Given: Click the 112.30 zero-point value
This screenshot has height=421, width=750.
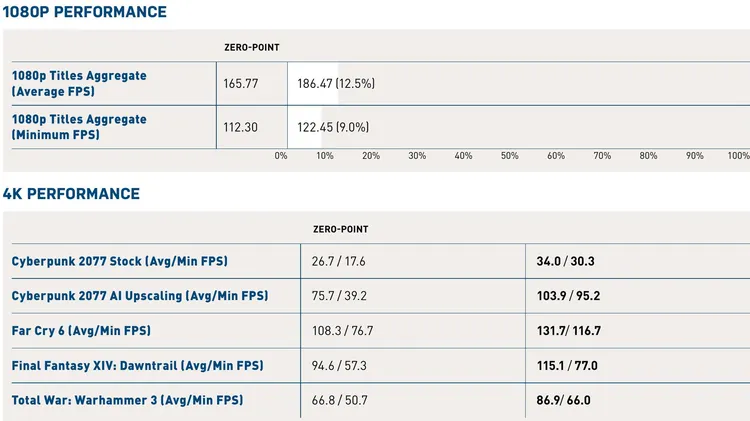Looking at the screenshot, I should tap(241, 127).
